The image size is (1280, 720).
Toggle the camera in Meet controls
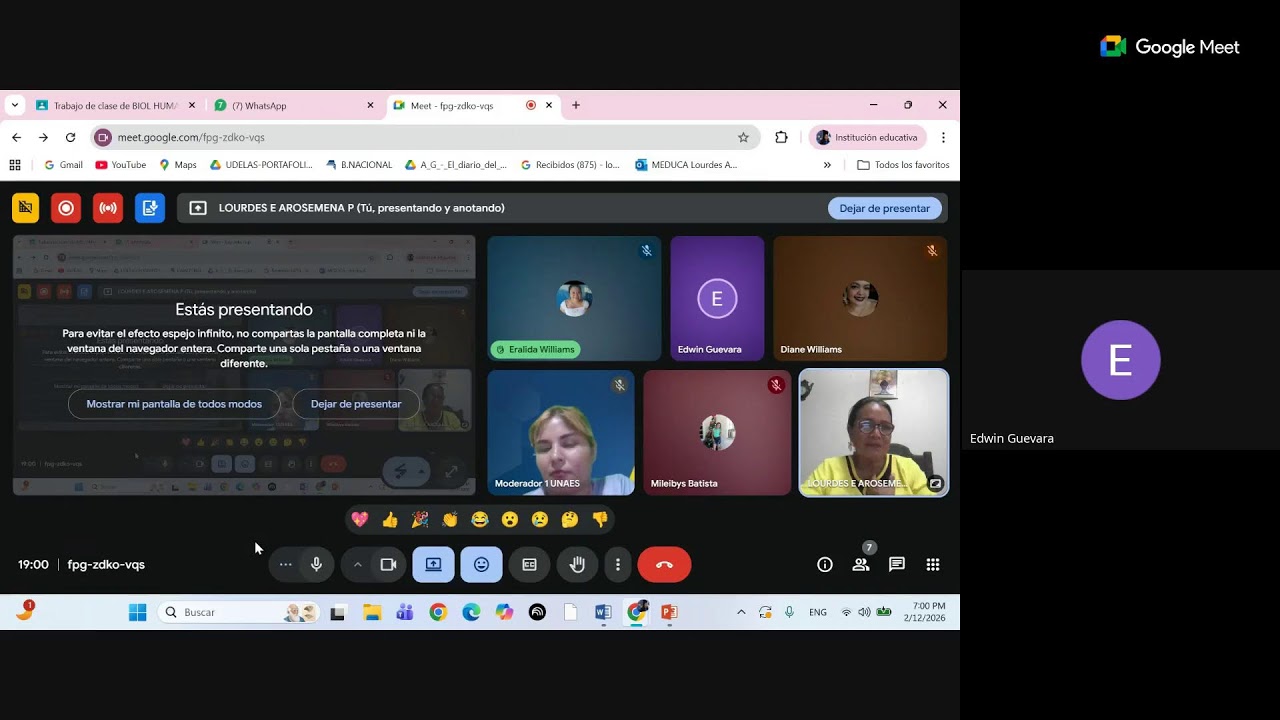(x=389, y=564)
